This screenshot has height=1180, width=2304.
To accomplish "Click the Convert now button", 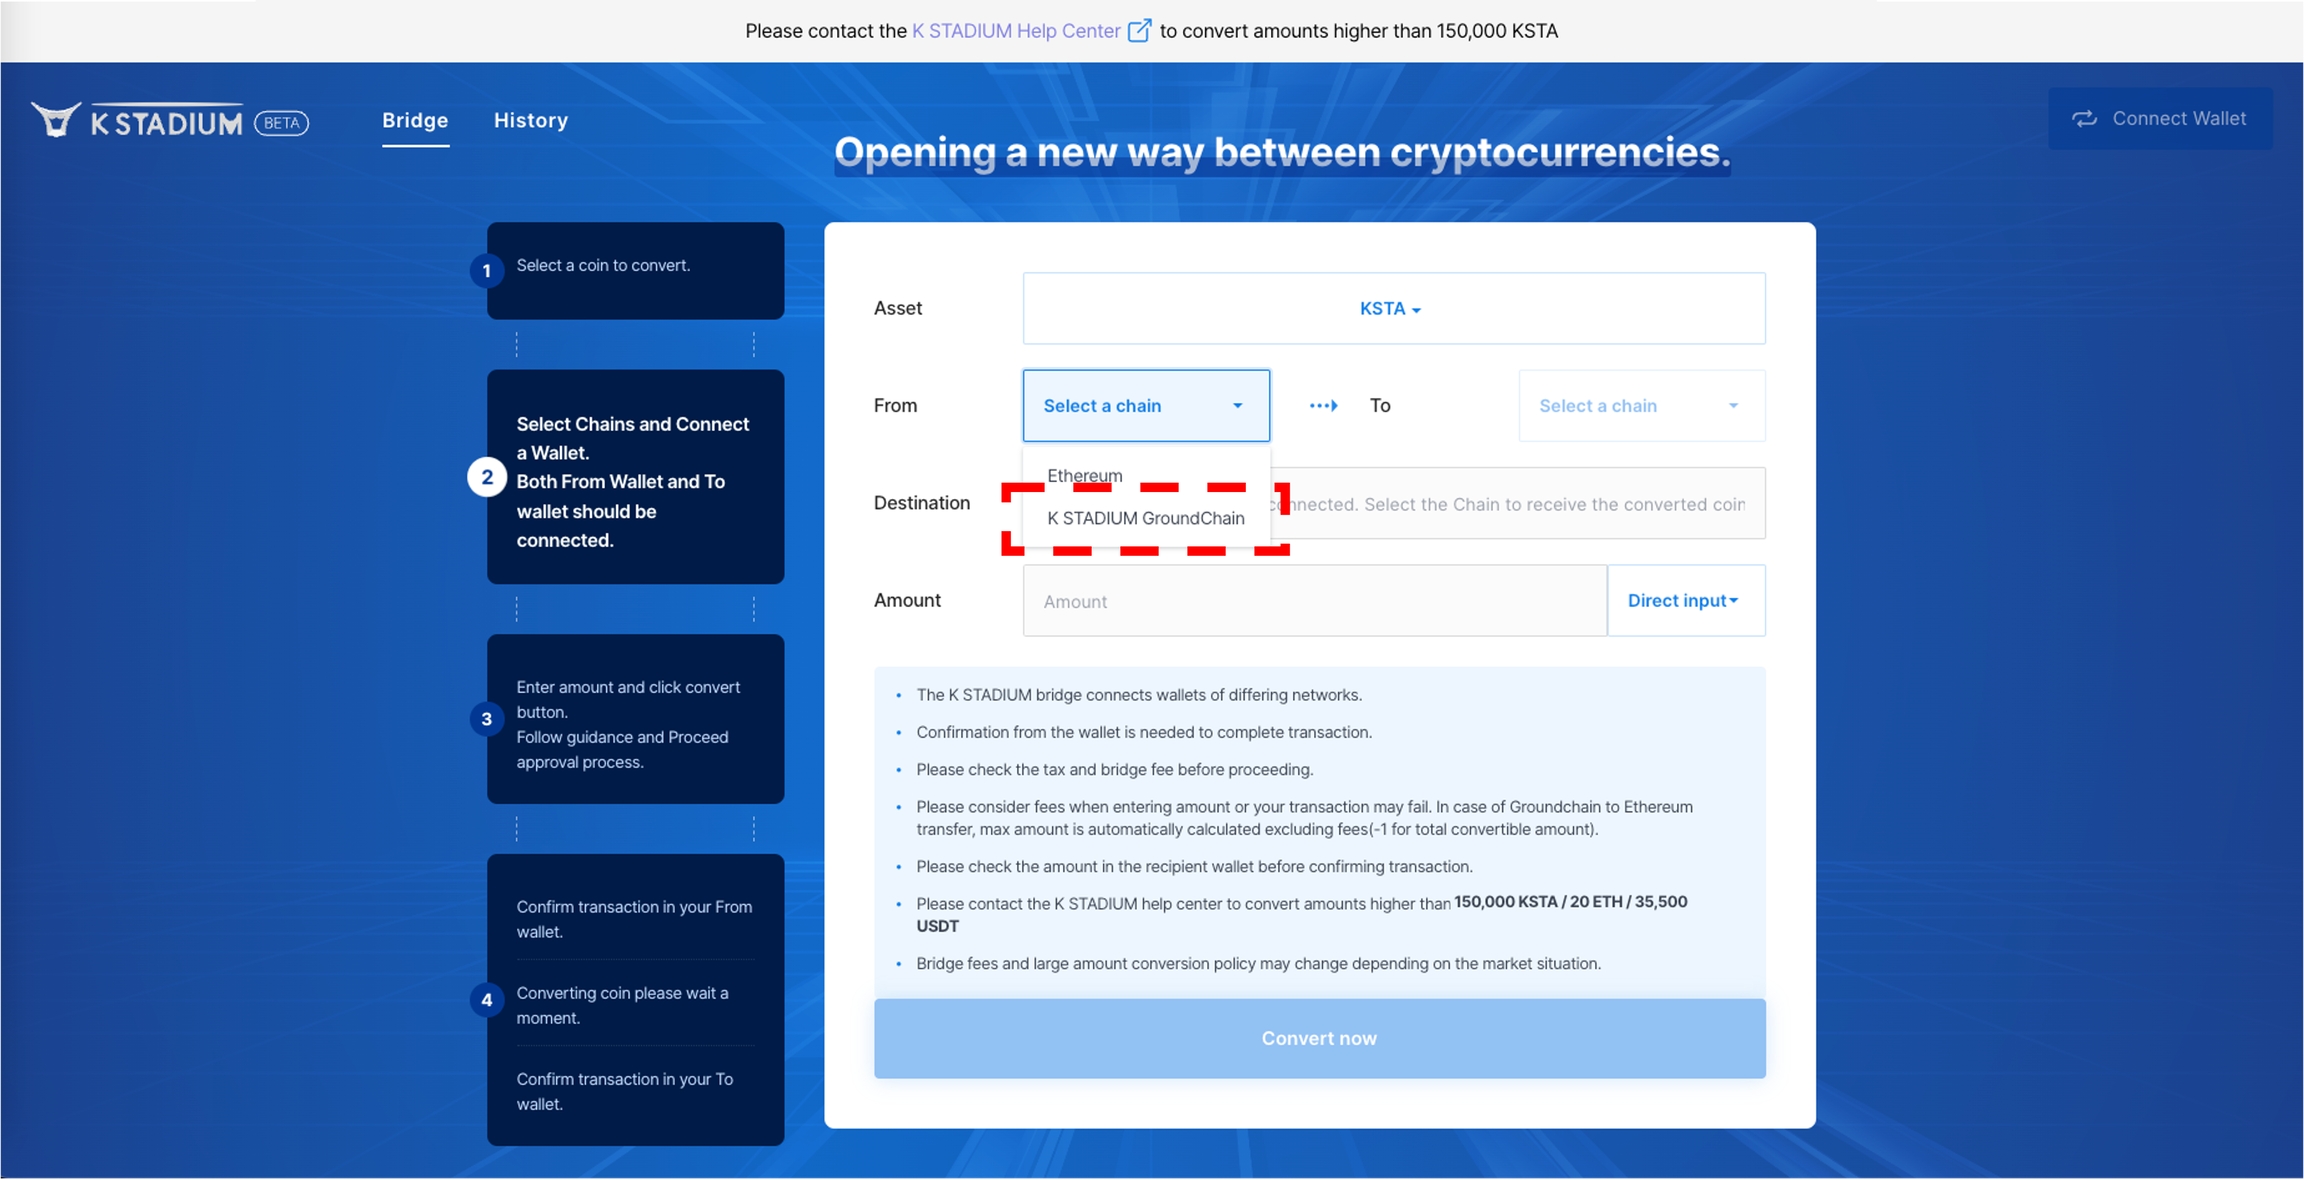I will [x=1319, y=1038].
